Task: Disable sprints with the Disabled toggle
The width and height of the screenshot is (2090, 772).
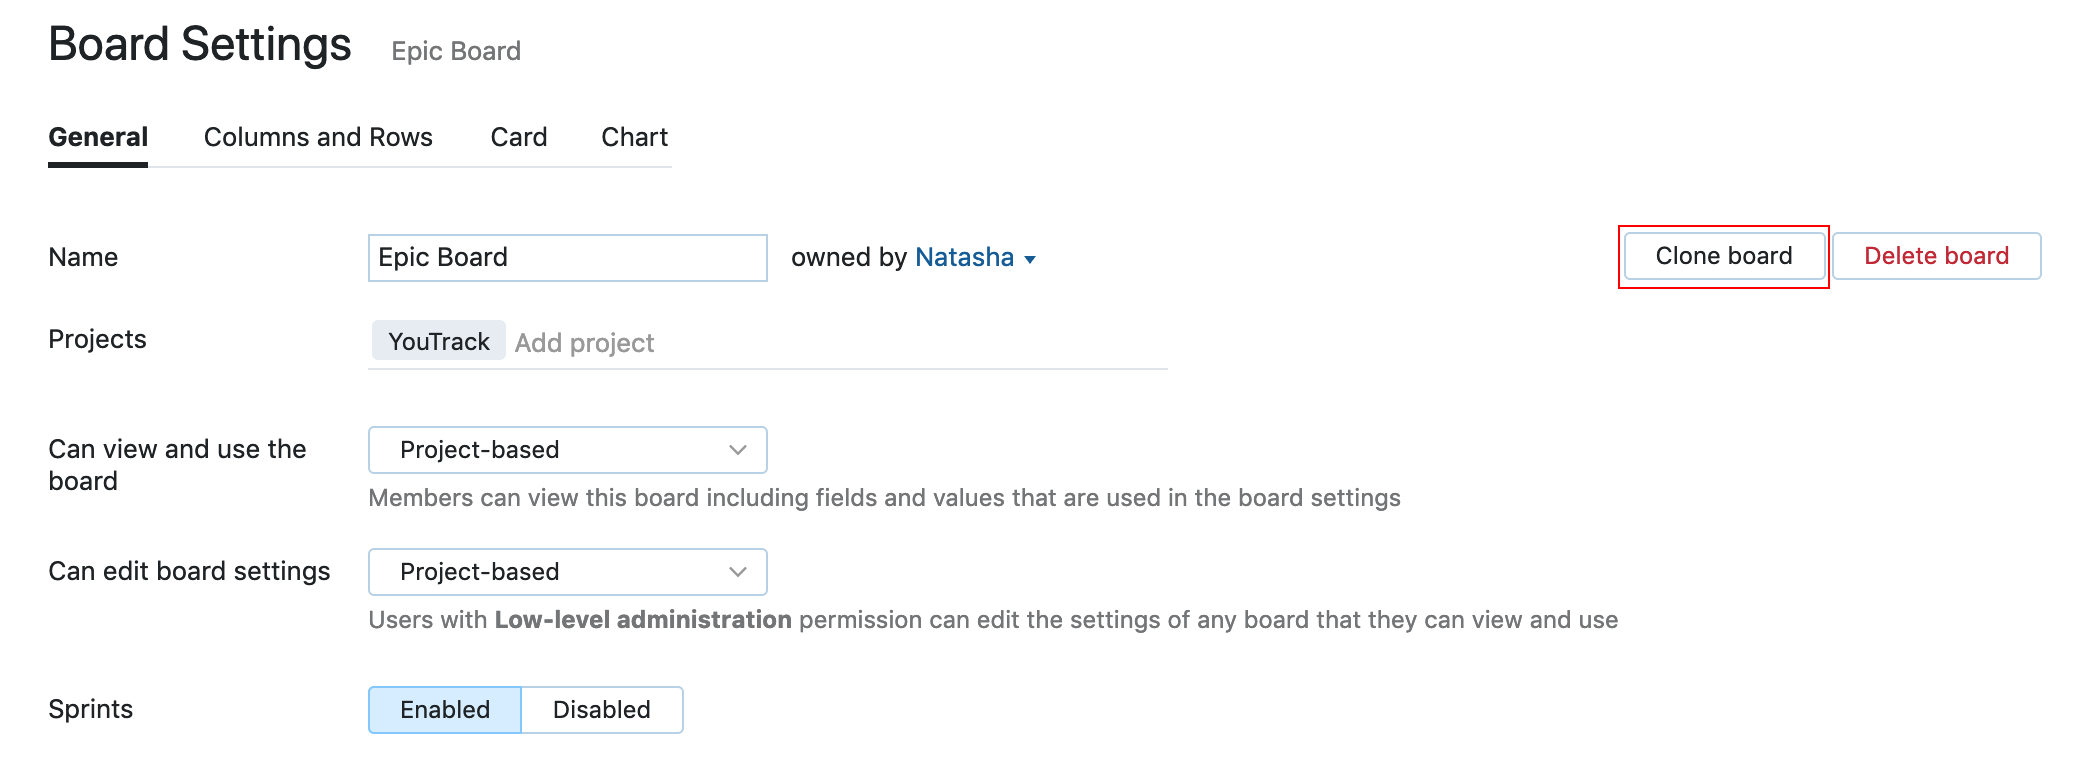Action: click(602, 710)
